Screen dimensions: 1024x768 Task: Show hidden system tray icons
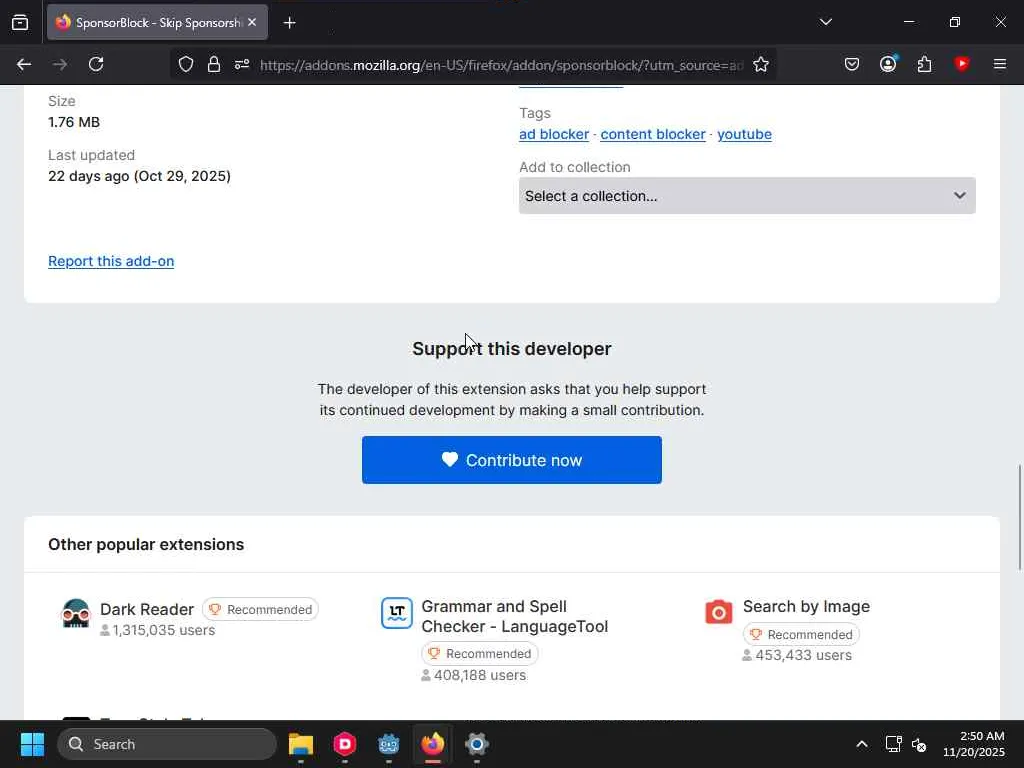coord(862,744)
